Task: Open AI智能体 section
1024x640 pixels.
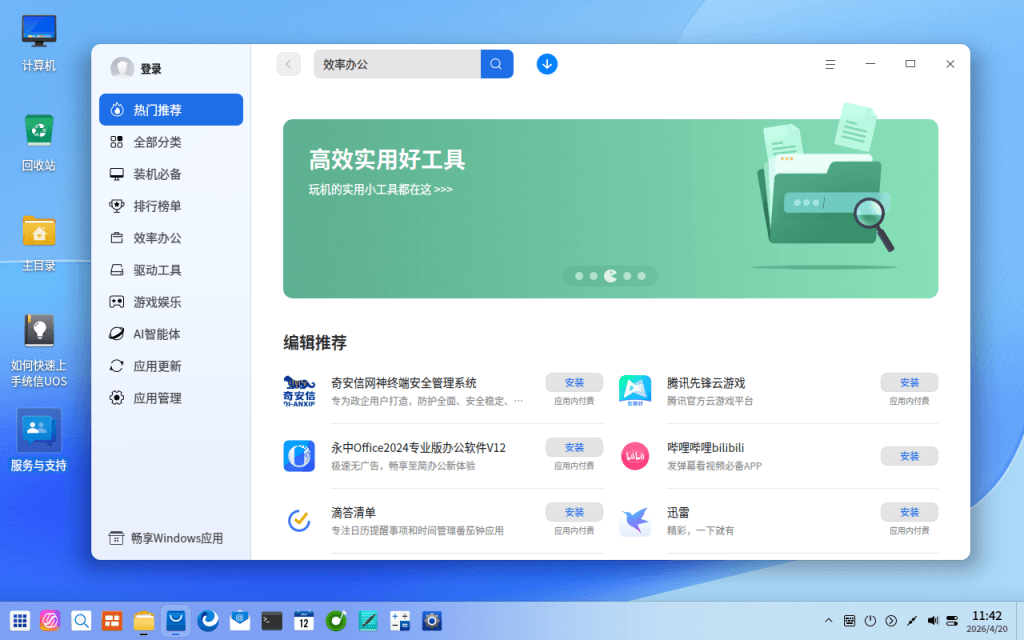Action: pos(171,334)
